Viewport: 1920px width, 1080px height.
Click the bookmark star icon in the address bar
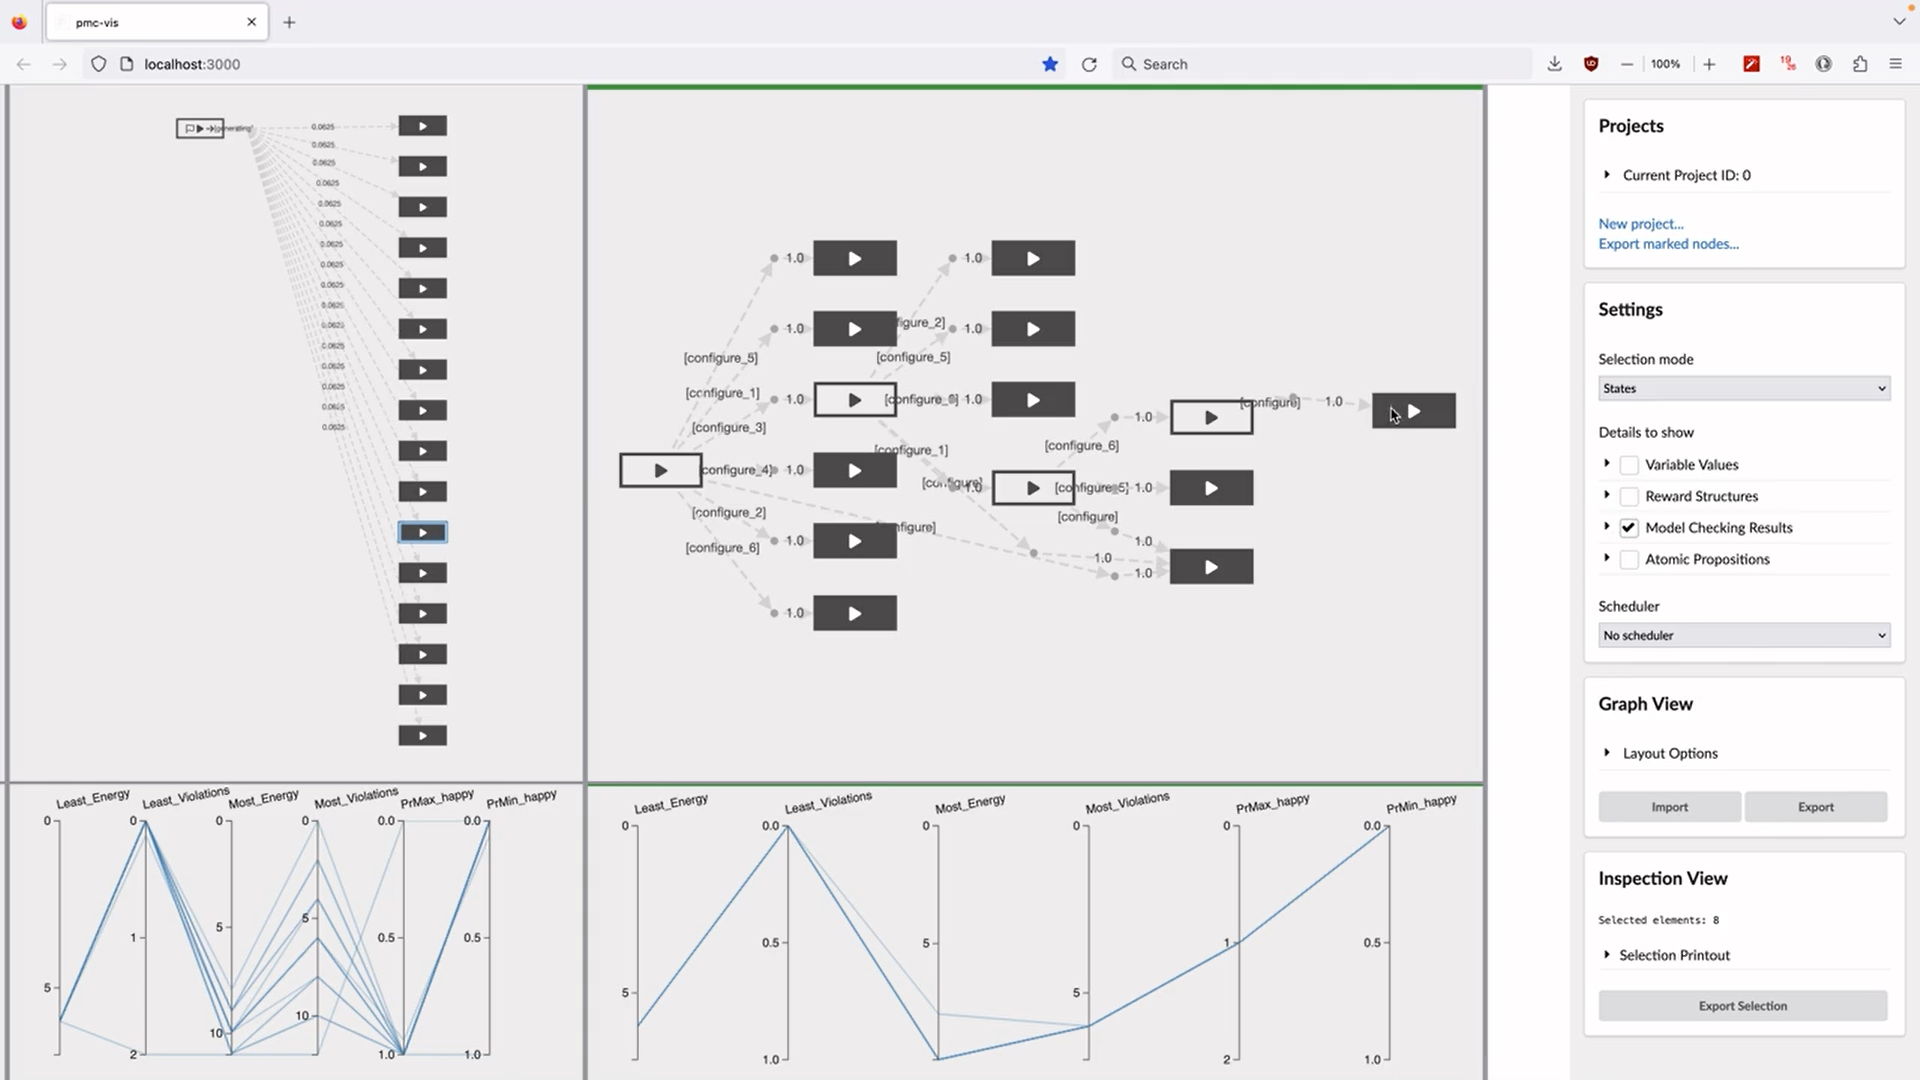pyautogui.click(x=1050, y=64)
